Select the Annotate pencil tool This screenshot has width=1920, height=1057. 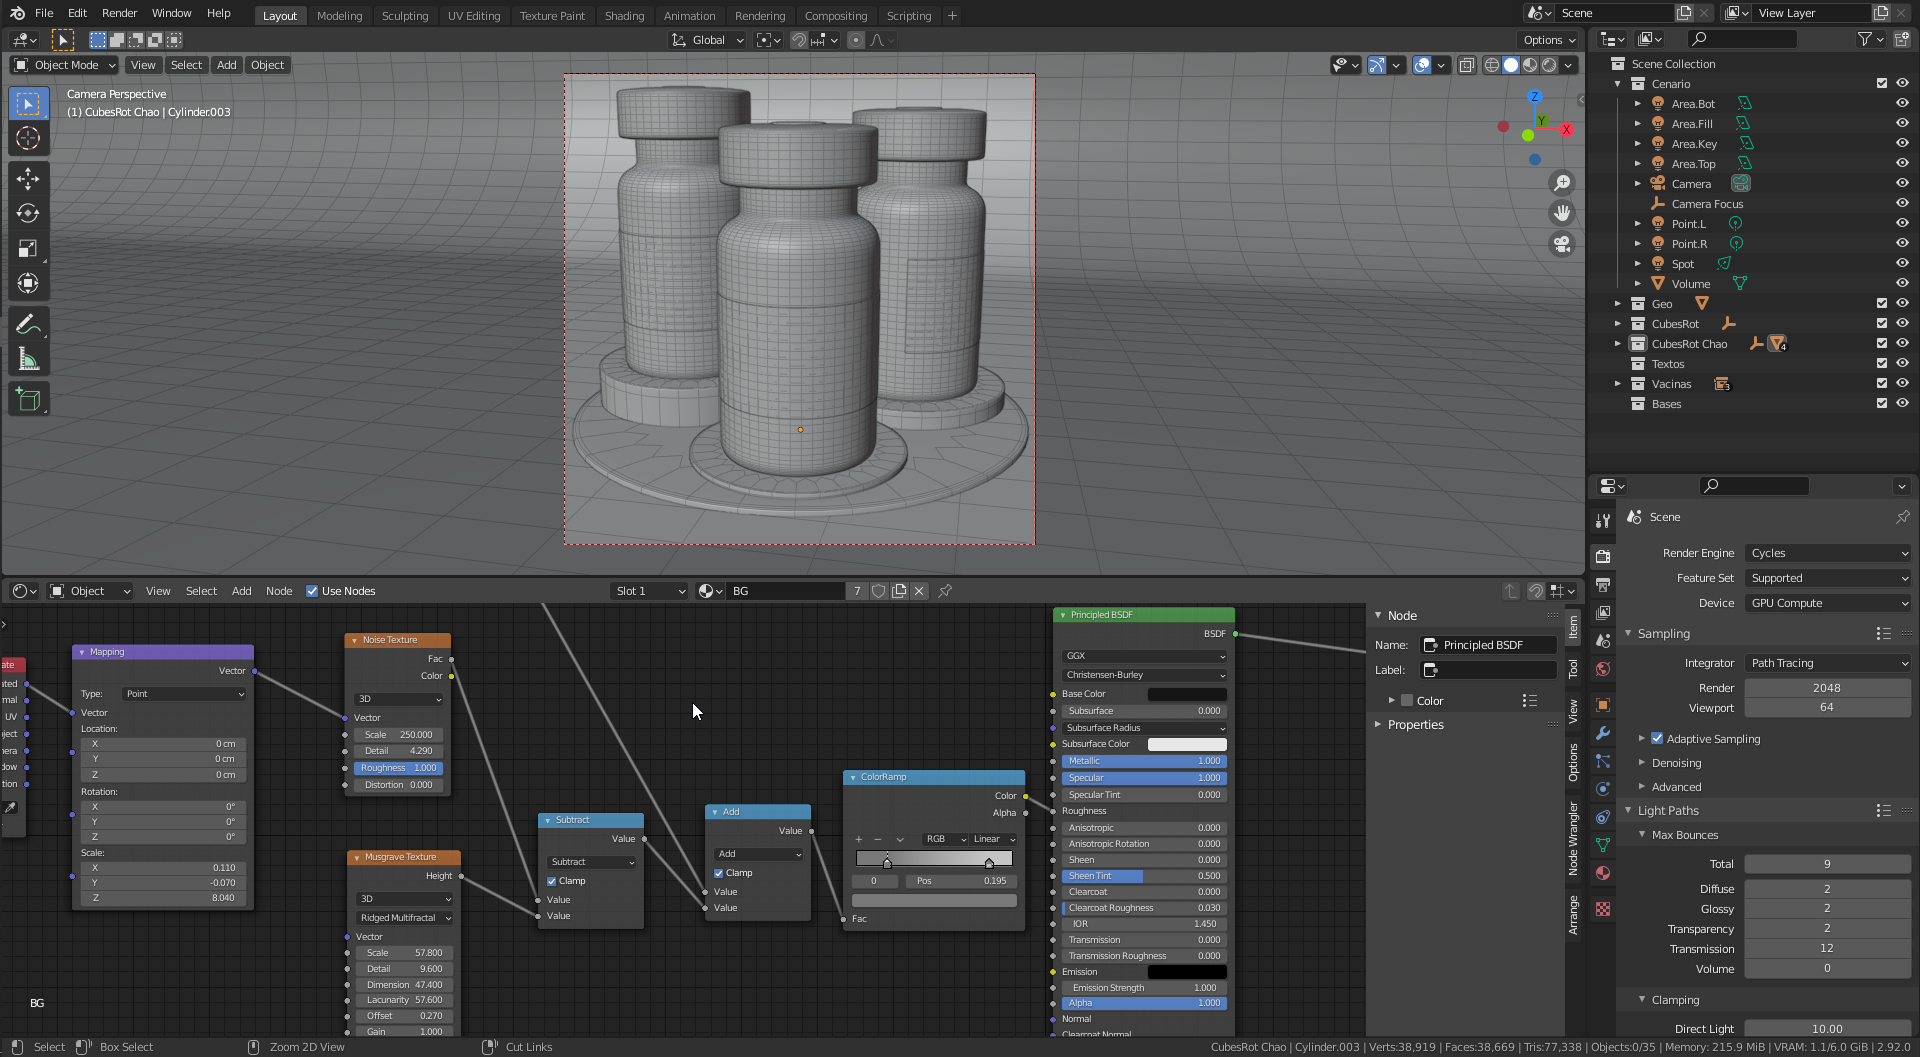point(28,324)
